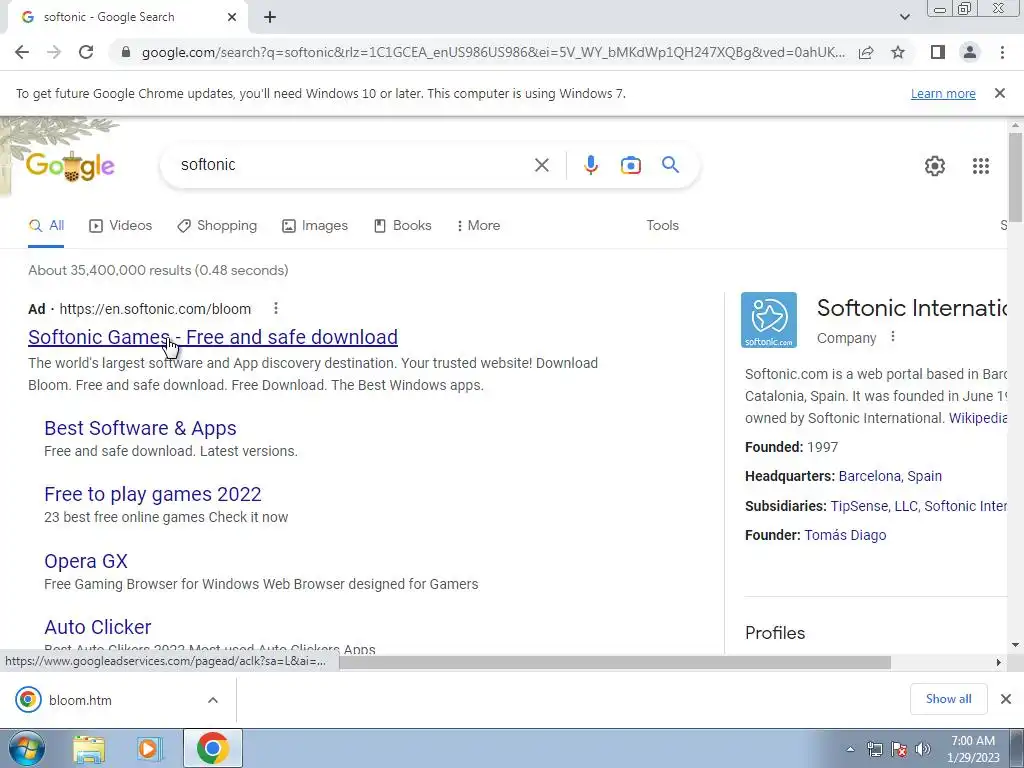
Task: Follow the Wikipedia link
Action: click(977, 418)
